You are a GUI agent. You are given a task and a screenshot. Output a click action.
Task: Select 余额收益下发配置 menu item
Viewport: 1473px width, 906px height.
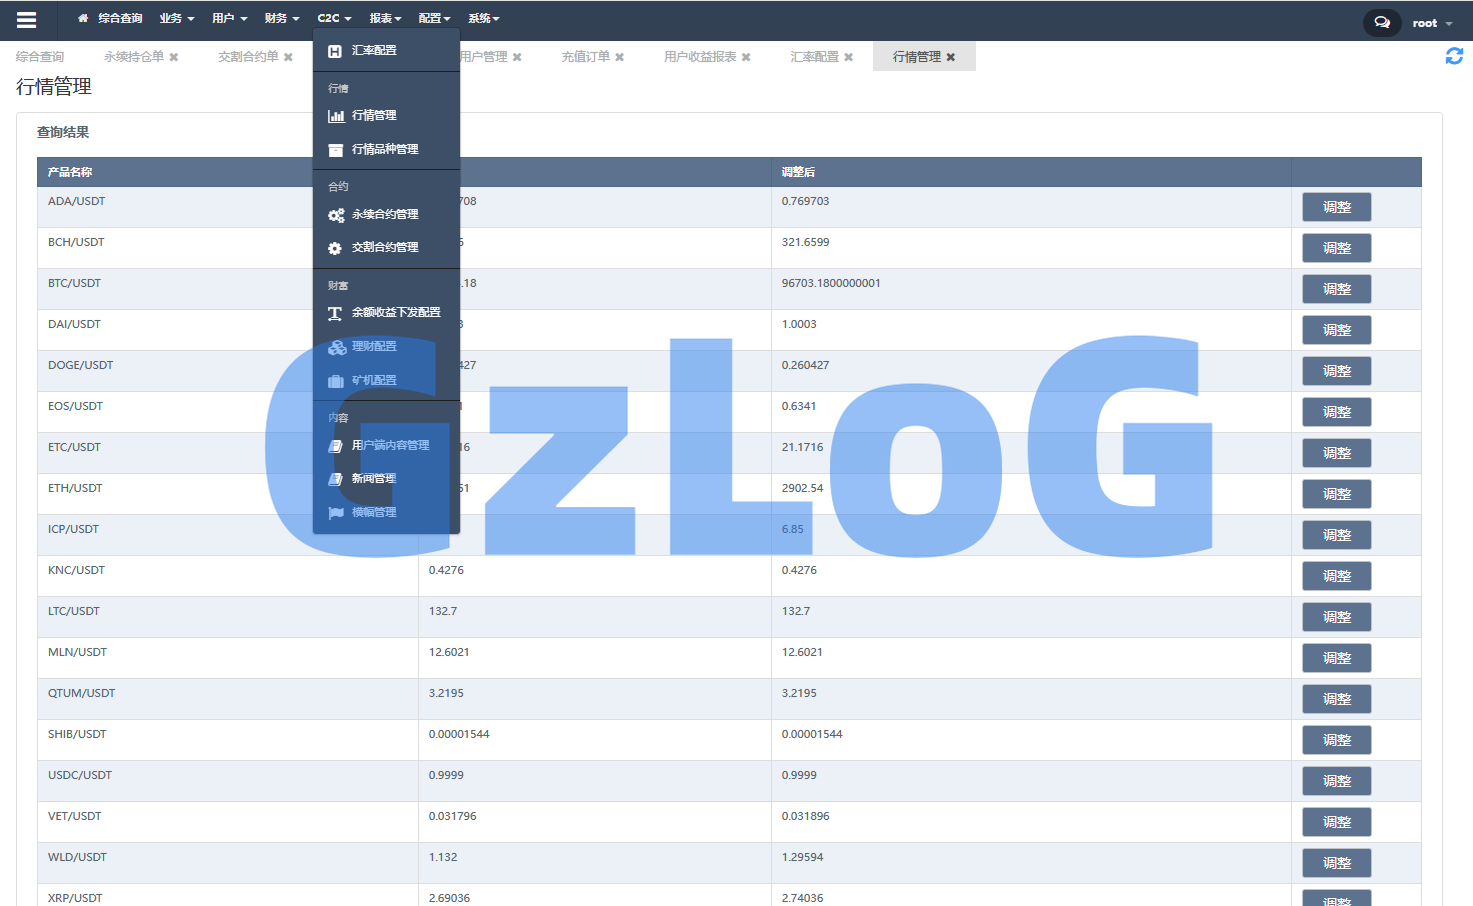[x=395, y=313]
